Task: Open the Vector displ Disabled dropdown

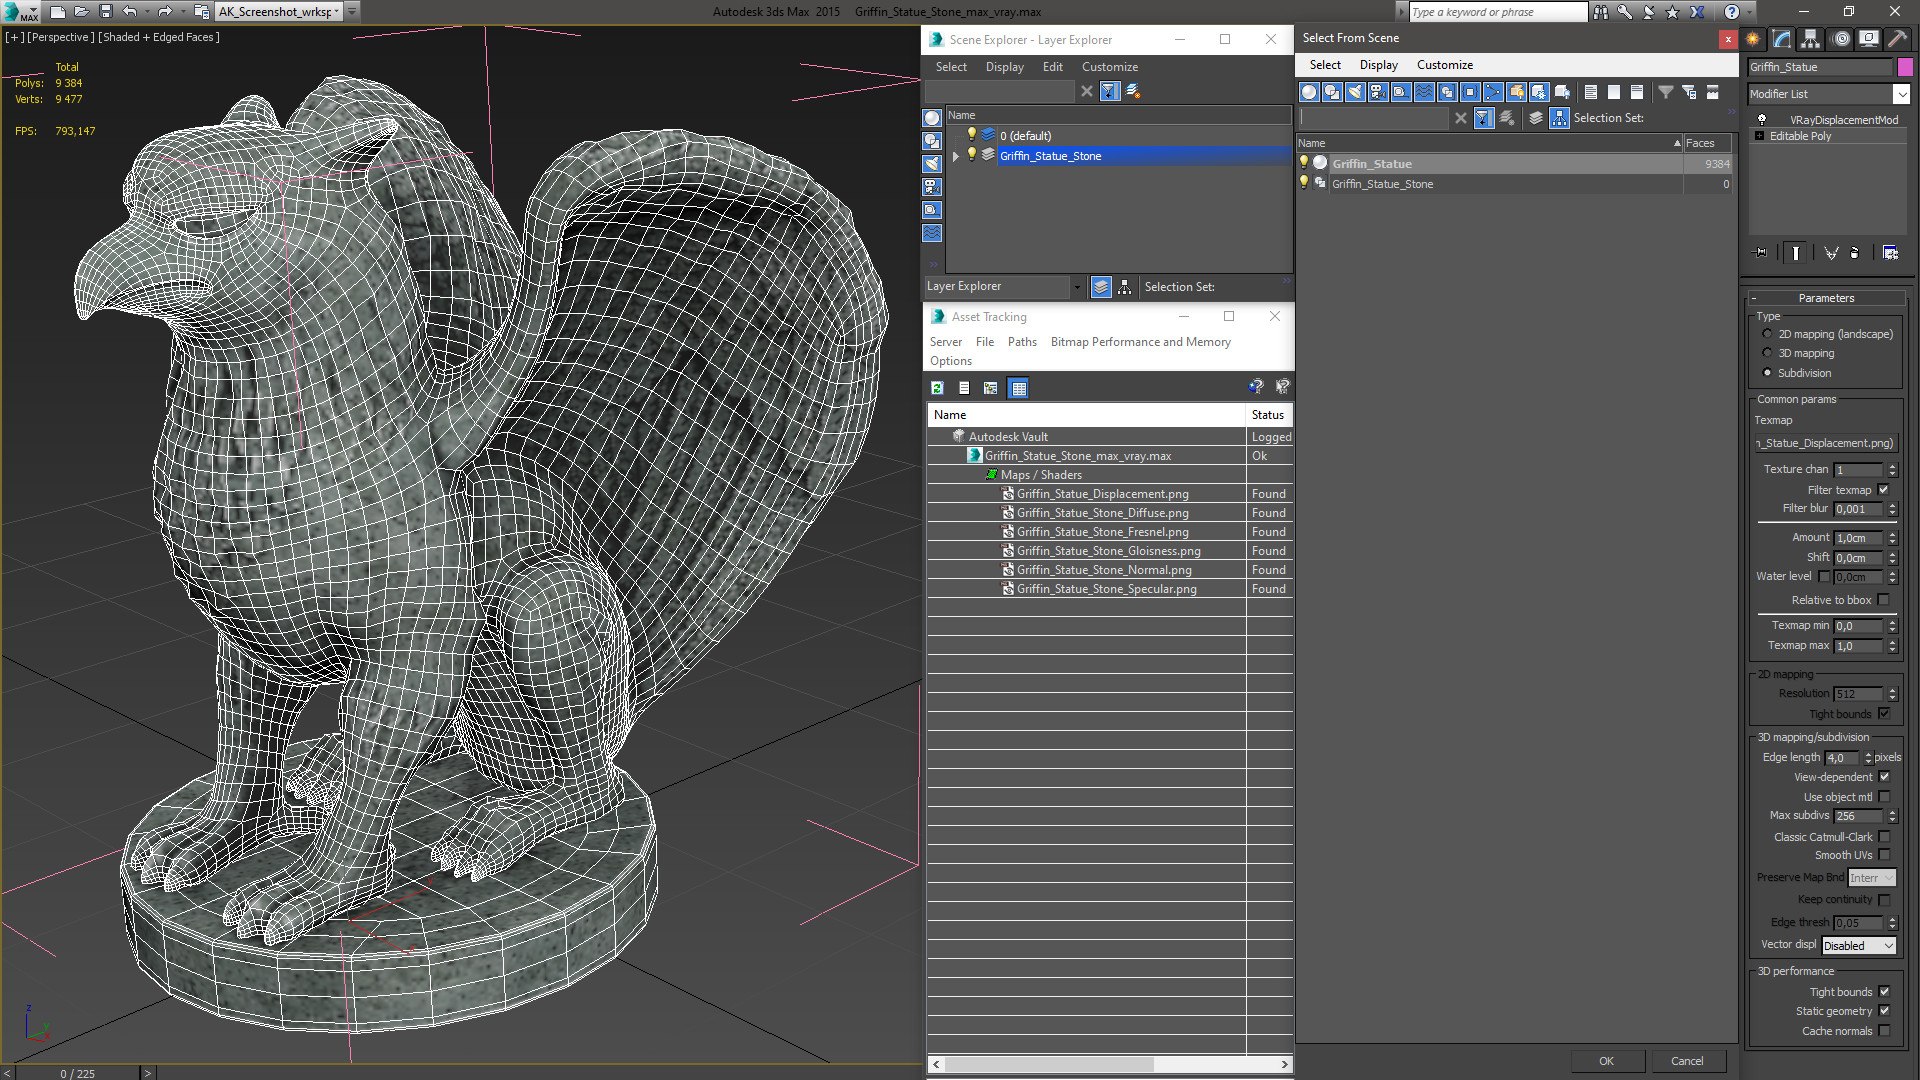Action: [1858, 945]
